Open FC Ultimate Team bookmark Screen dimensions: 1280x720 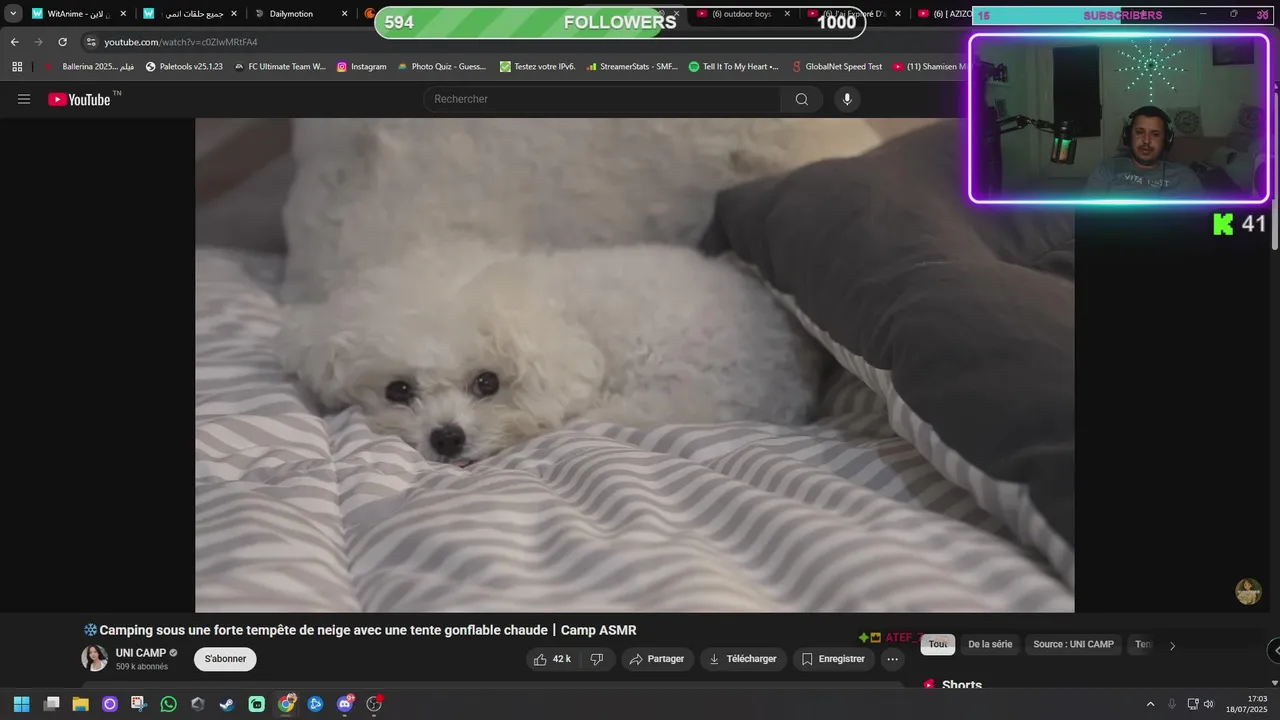tap(279, 67)
